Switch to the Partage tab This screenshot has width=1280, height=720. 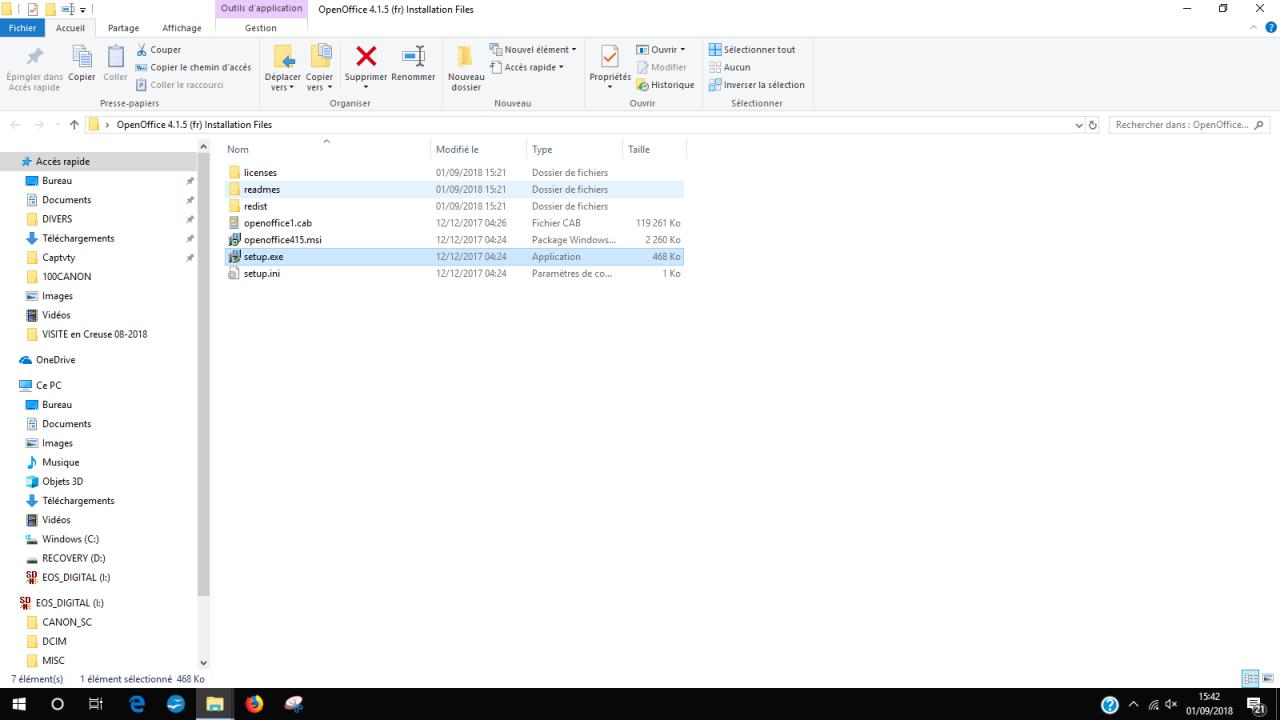[x=124, y=28]
